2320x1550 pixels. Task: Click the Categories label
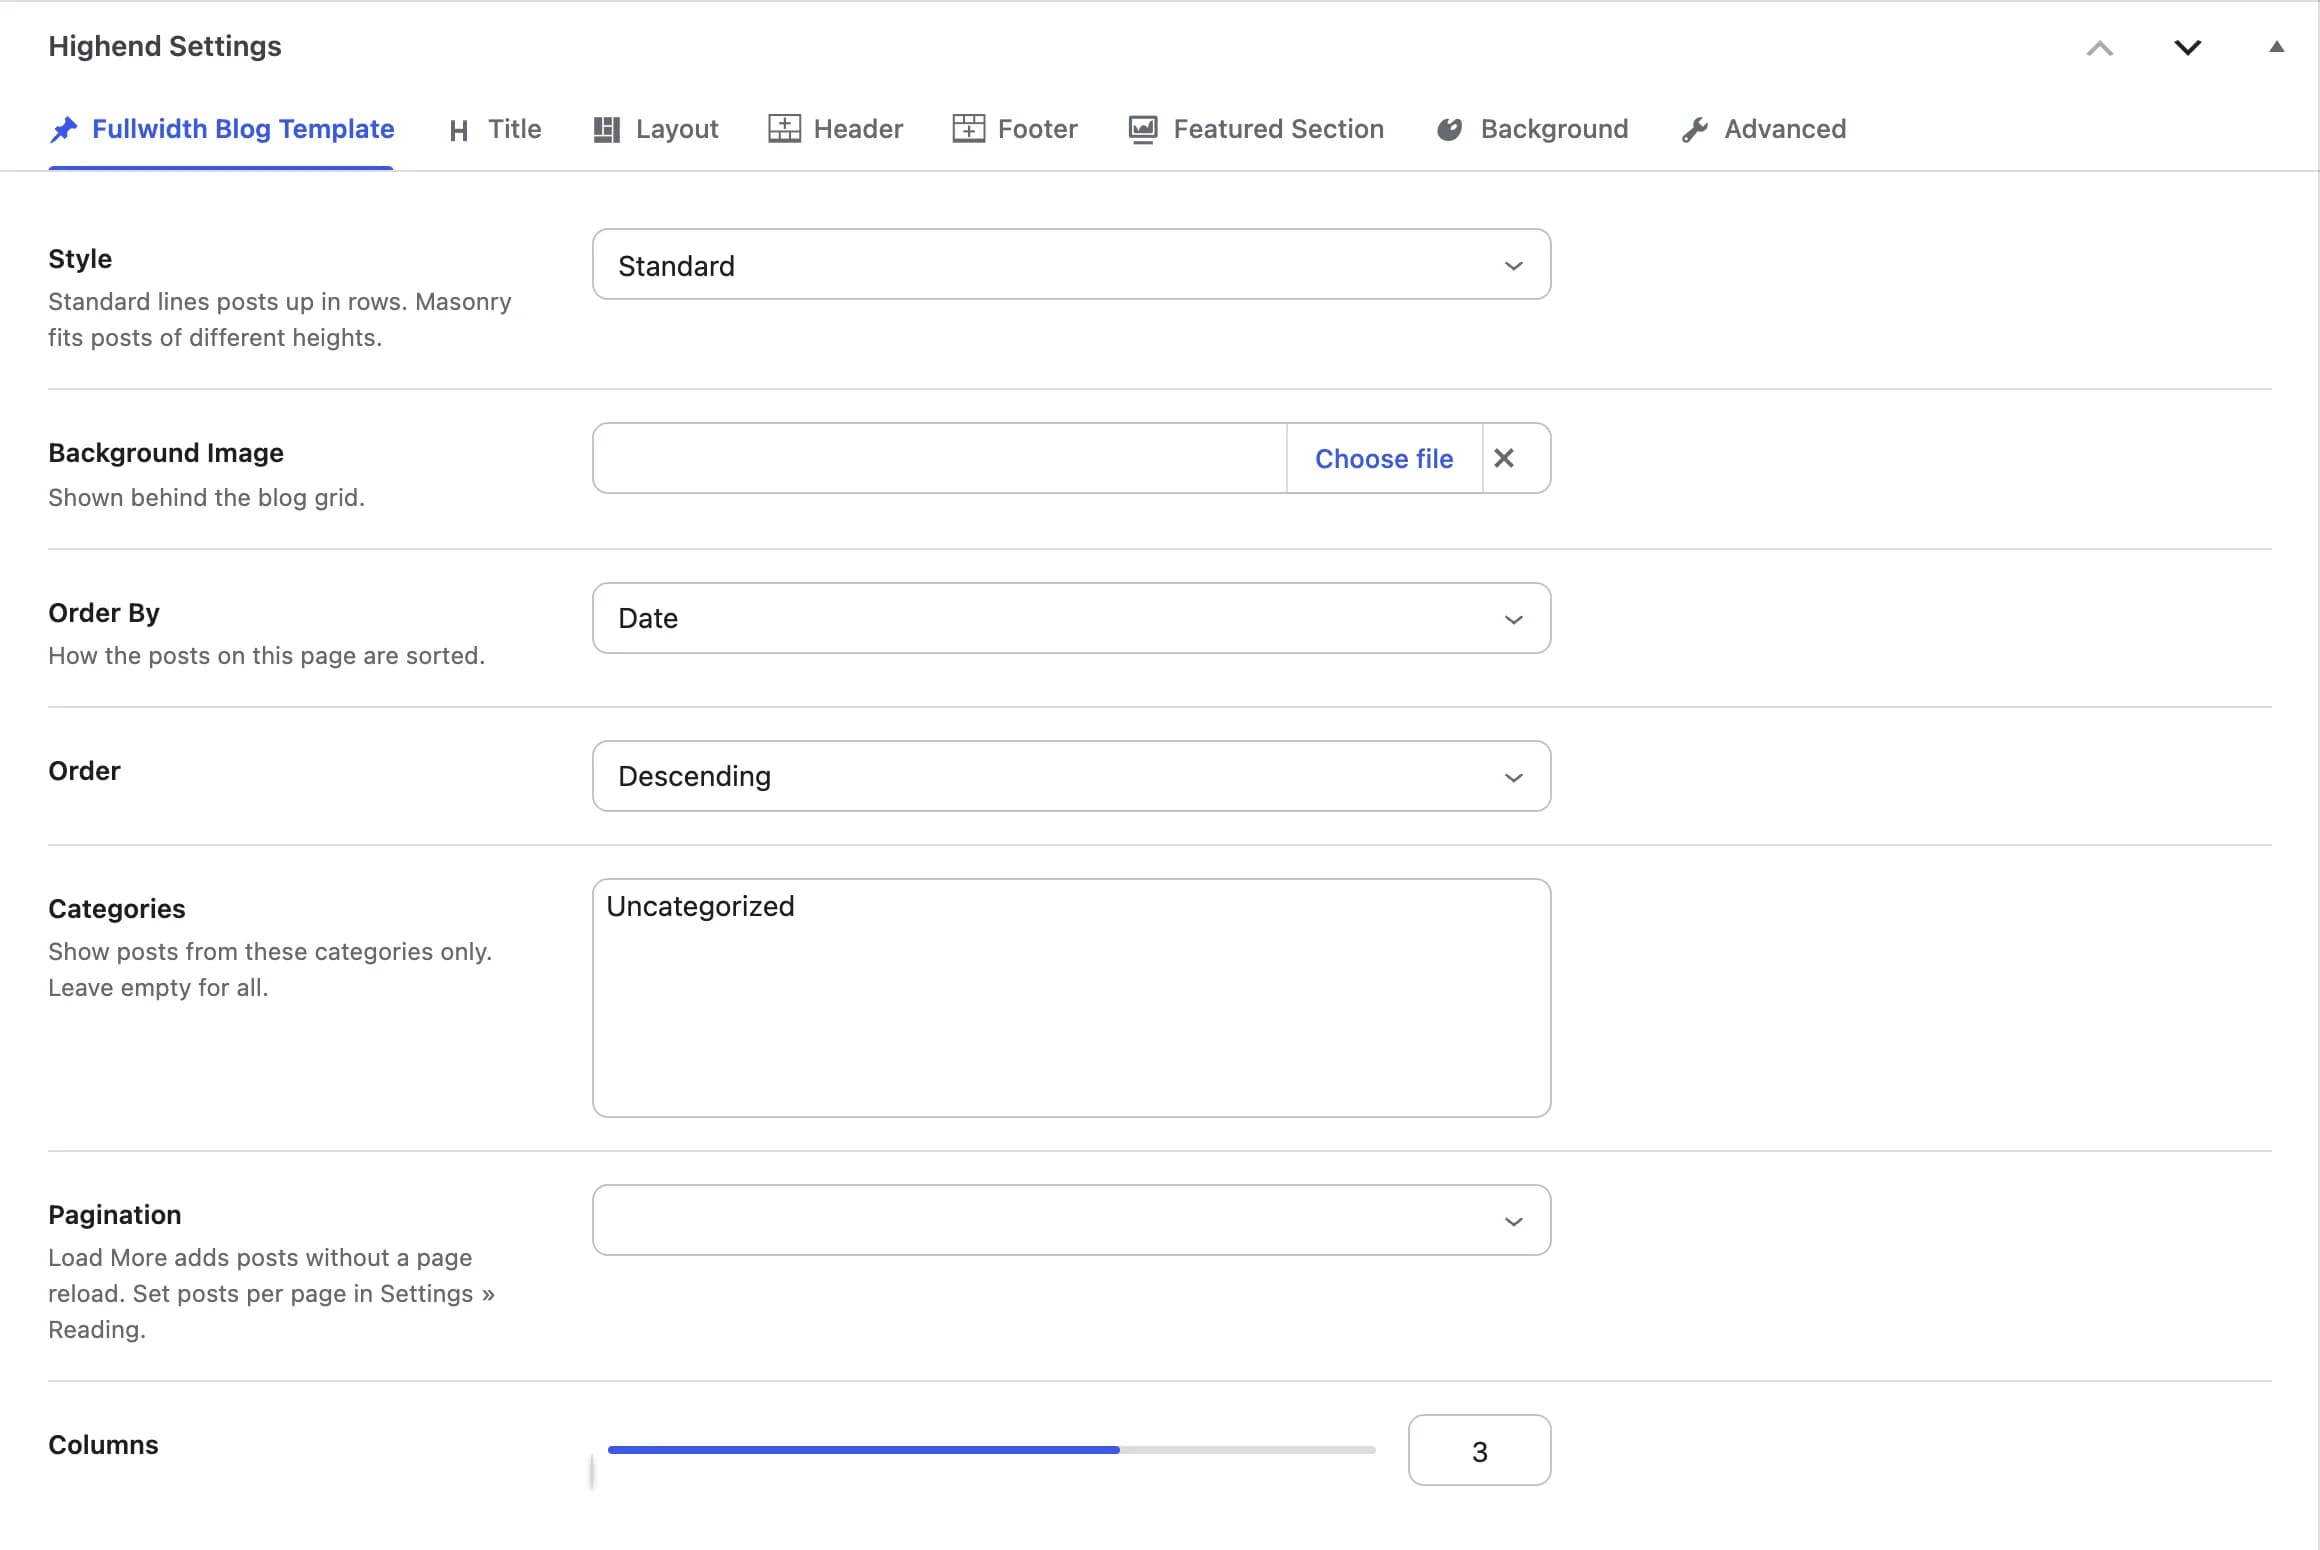(117, 909)
